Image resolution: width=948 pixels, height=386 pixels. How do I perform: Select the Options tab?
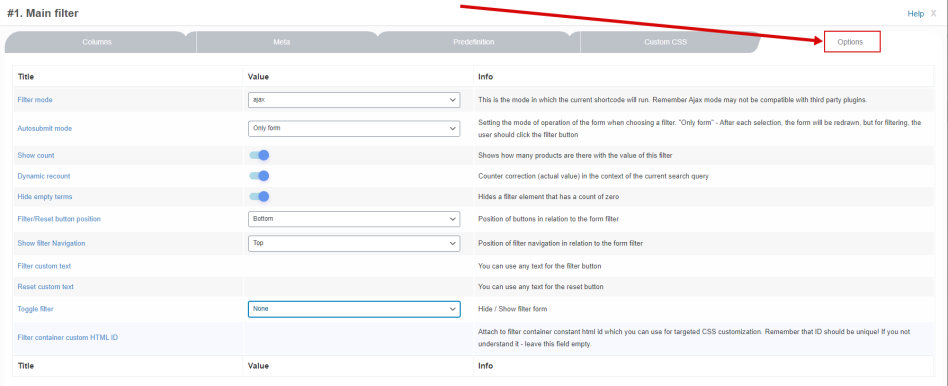pos(850,42)
